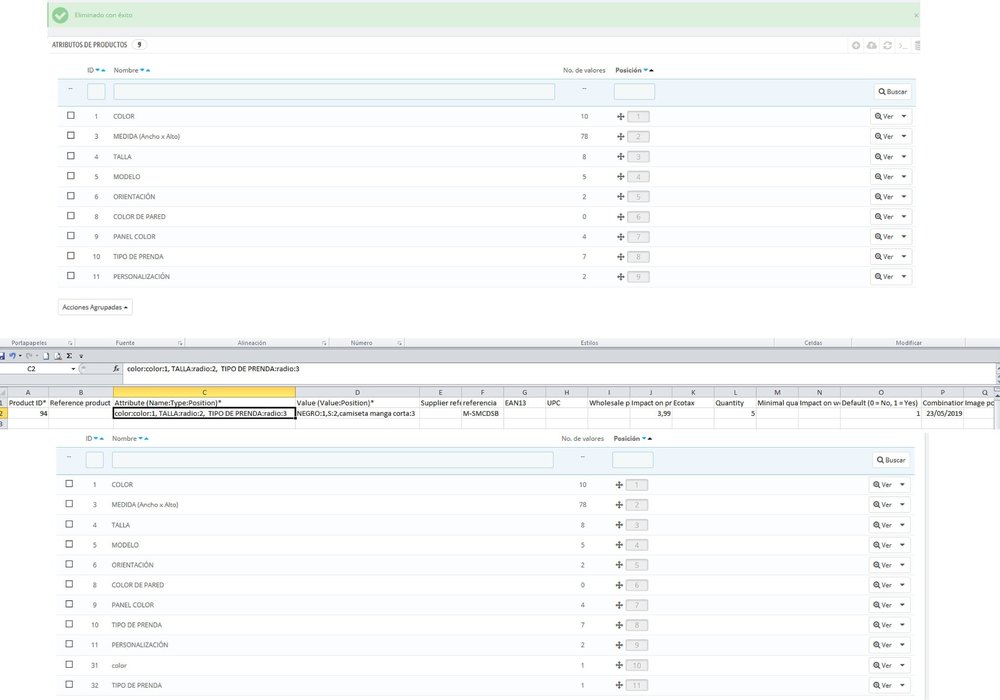Click Ver button for top MODELO row

point(884,176)
